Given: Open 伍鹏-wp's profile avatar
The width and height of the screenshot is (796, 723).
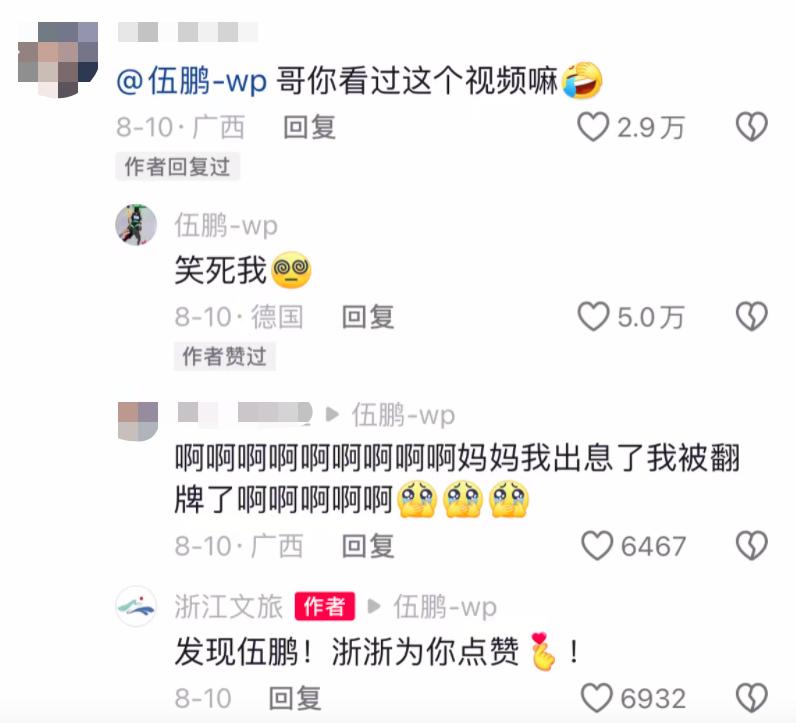Looking at the screenshot, I should (136, 224).
